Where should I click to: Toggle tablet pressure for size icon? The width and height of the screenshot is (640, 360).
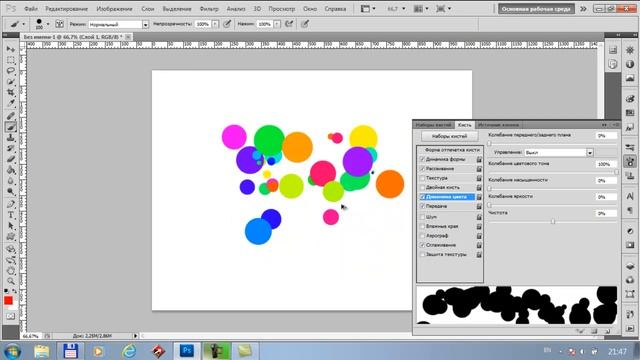pyautogui.click(x=305, y=24)
